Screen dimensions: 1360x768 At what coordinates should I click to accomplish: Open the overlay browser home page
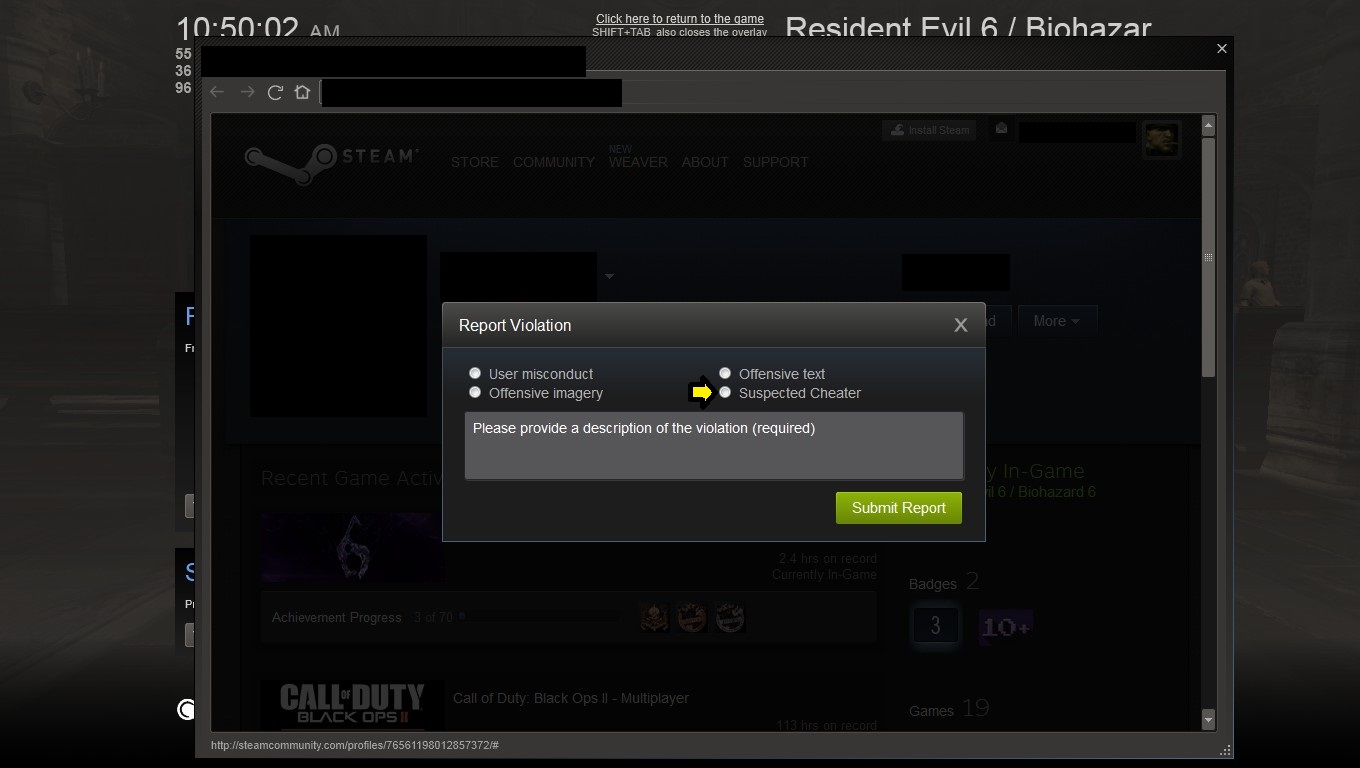tap(302, 92)
